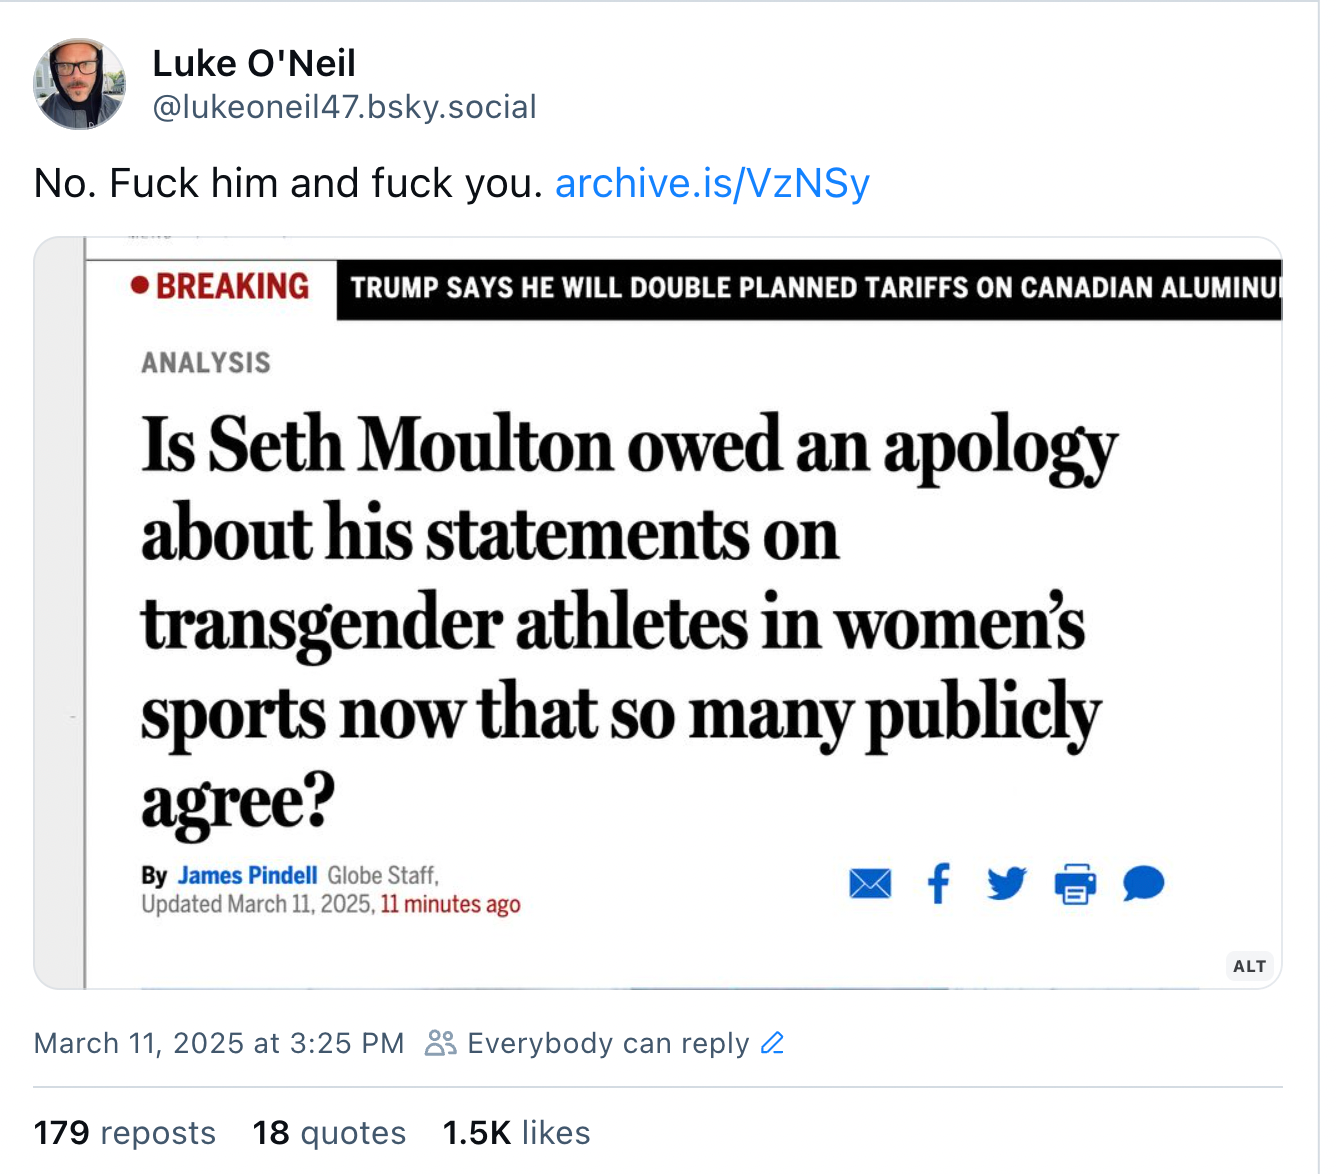This screenshot has height=1174, width=1336.
Task: Open the archive.is/VzNSy link
Action: [712, 183]
